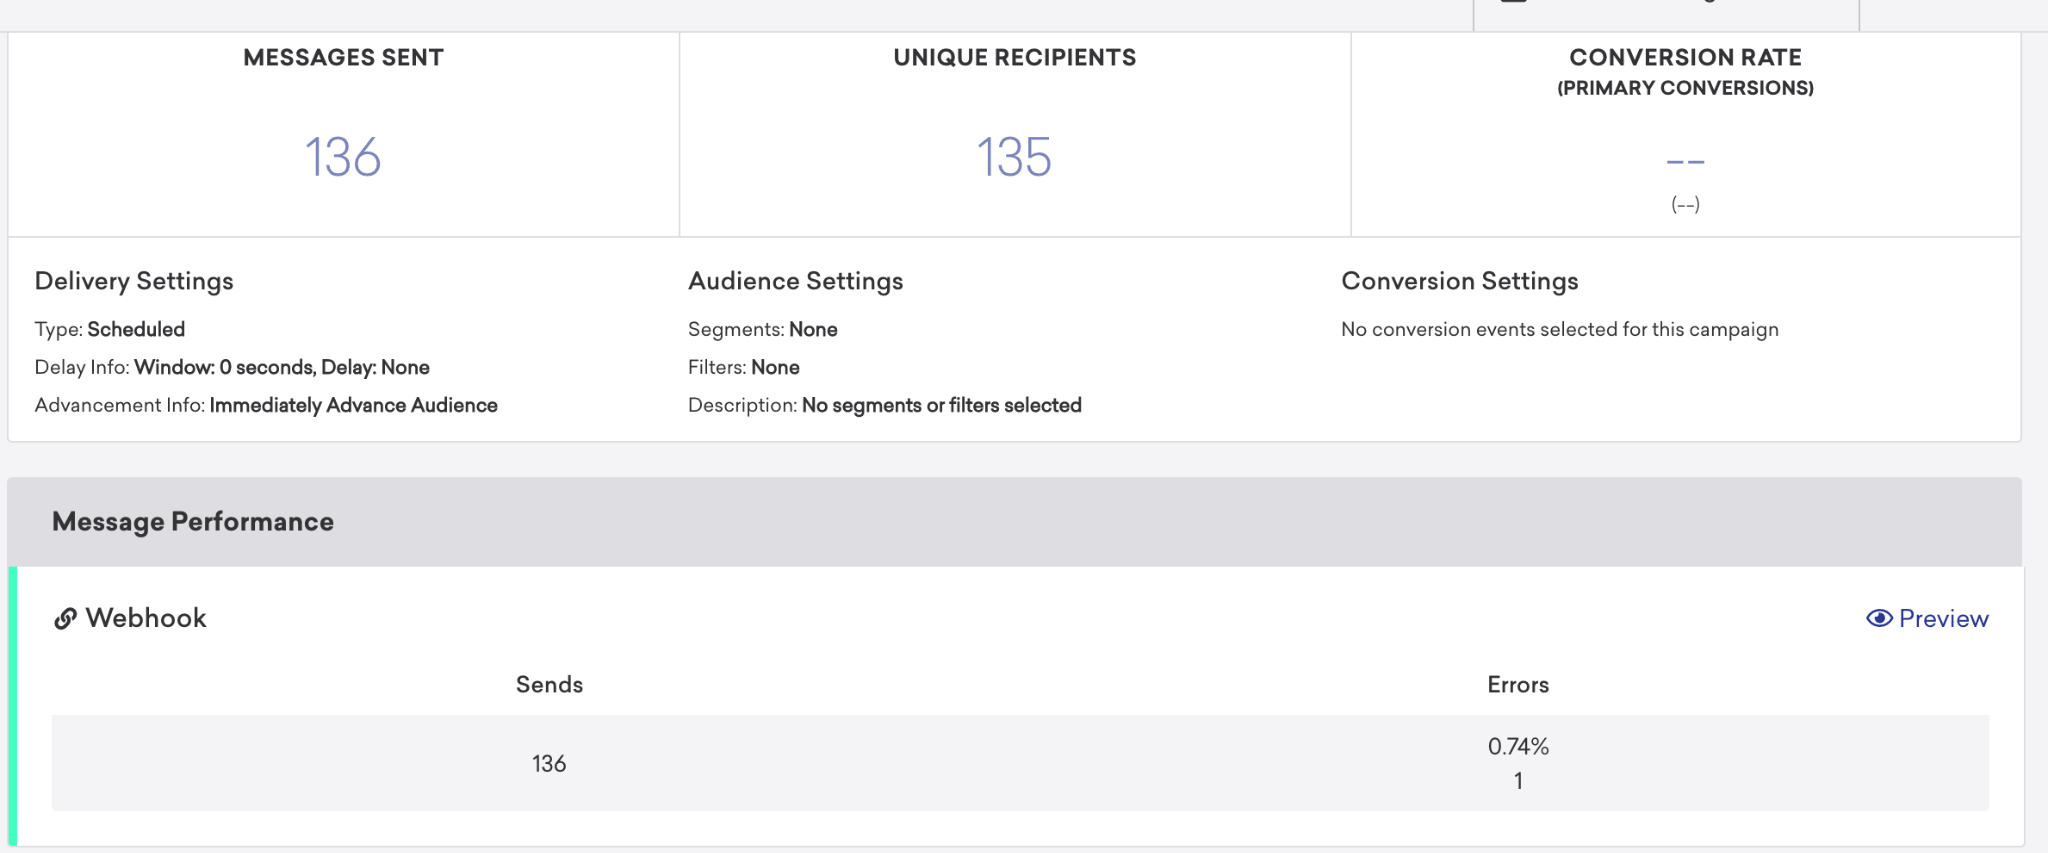Click the Audience Settings heading
The image size is (2048, 853).
click(x=795, y=281)
